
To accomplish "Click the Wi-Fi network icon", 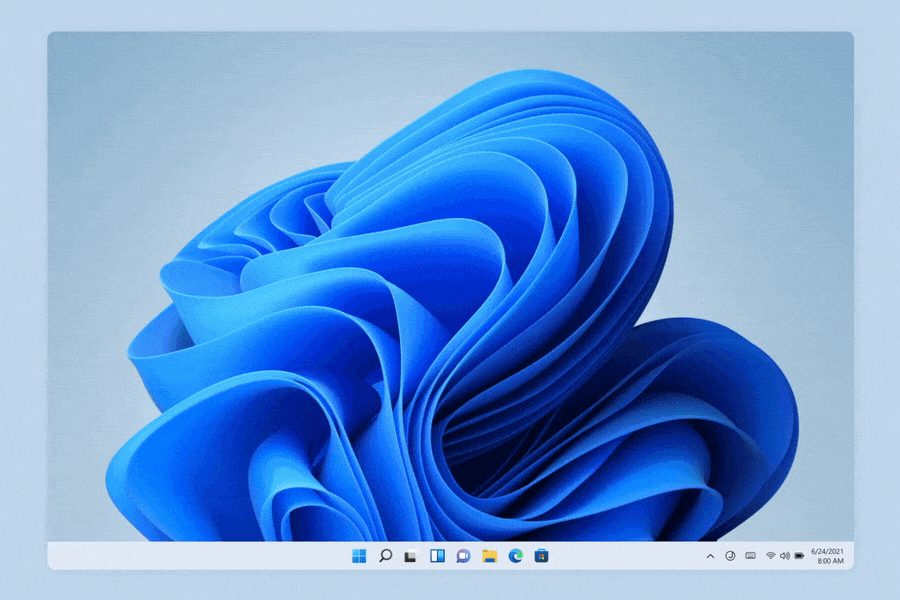I will point(771,557).
